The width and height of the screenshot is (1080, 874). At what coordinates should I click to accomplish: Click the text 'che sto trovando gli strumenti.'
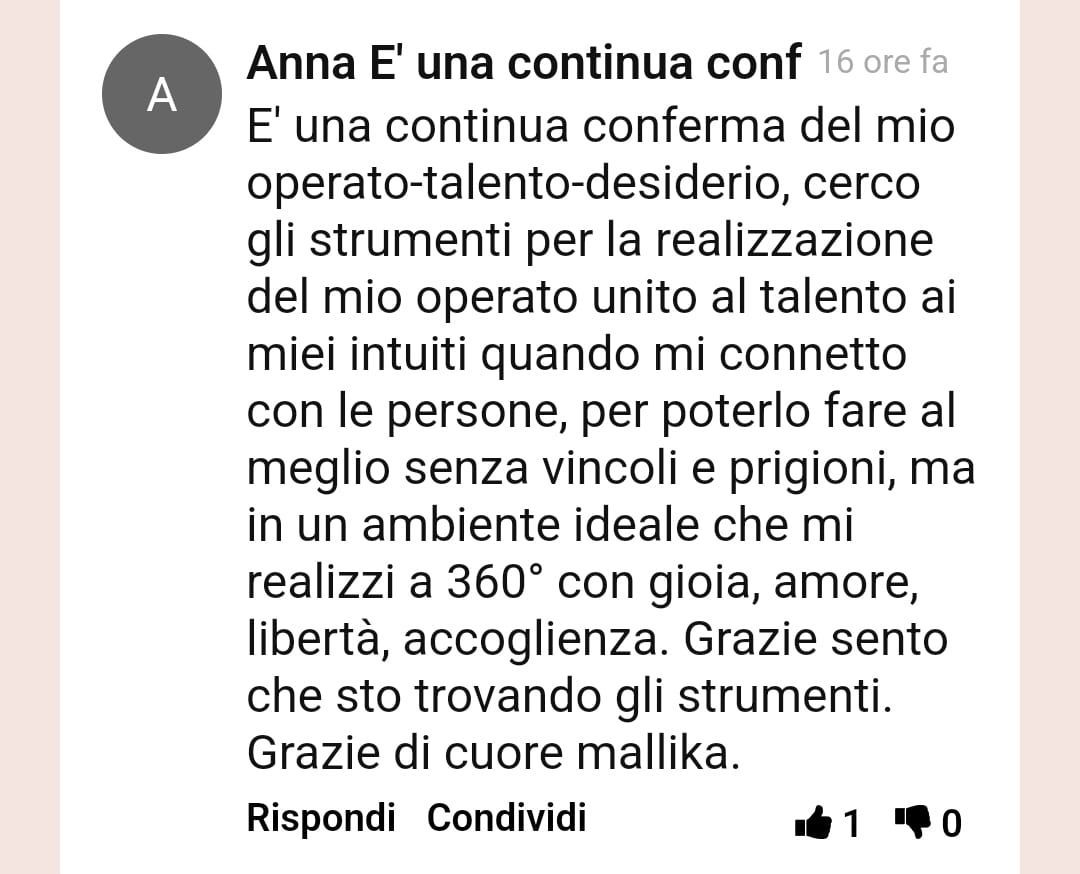pyautogui.click(x=569, y=696)
